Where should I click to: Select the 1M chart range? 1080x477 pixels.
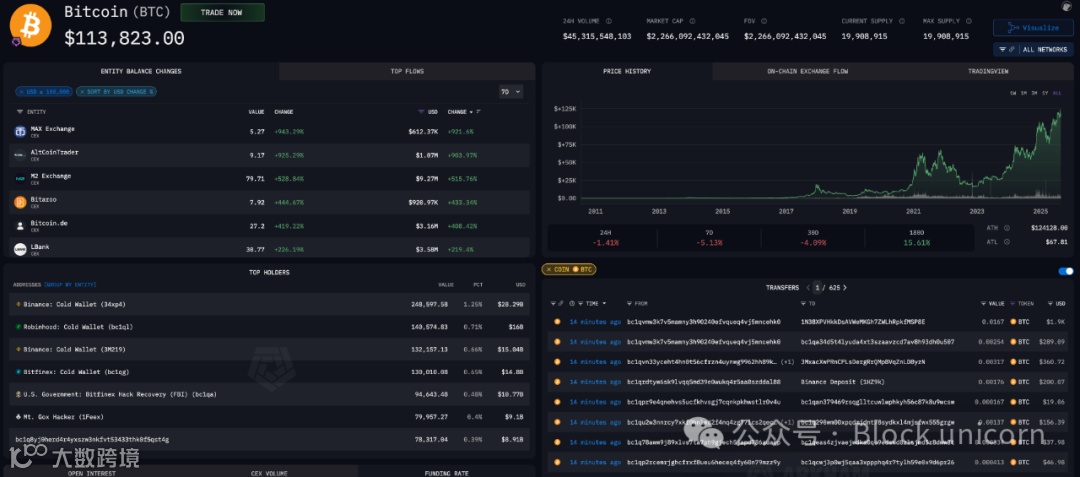[1024, 93]
